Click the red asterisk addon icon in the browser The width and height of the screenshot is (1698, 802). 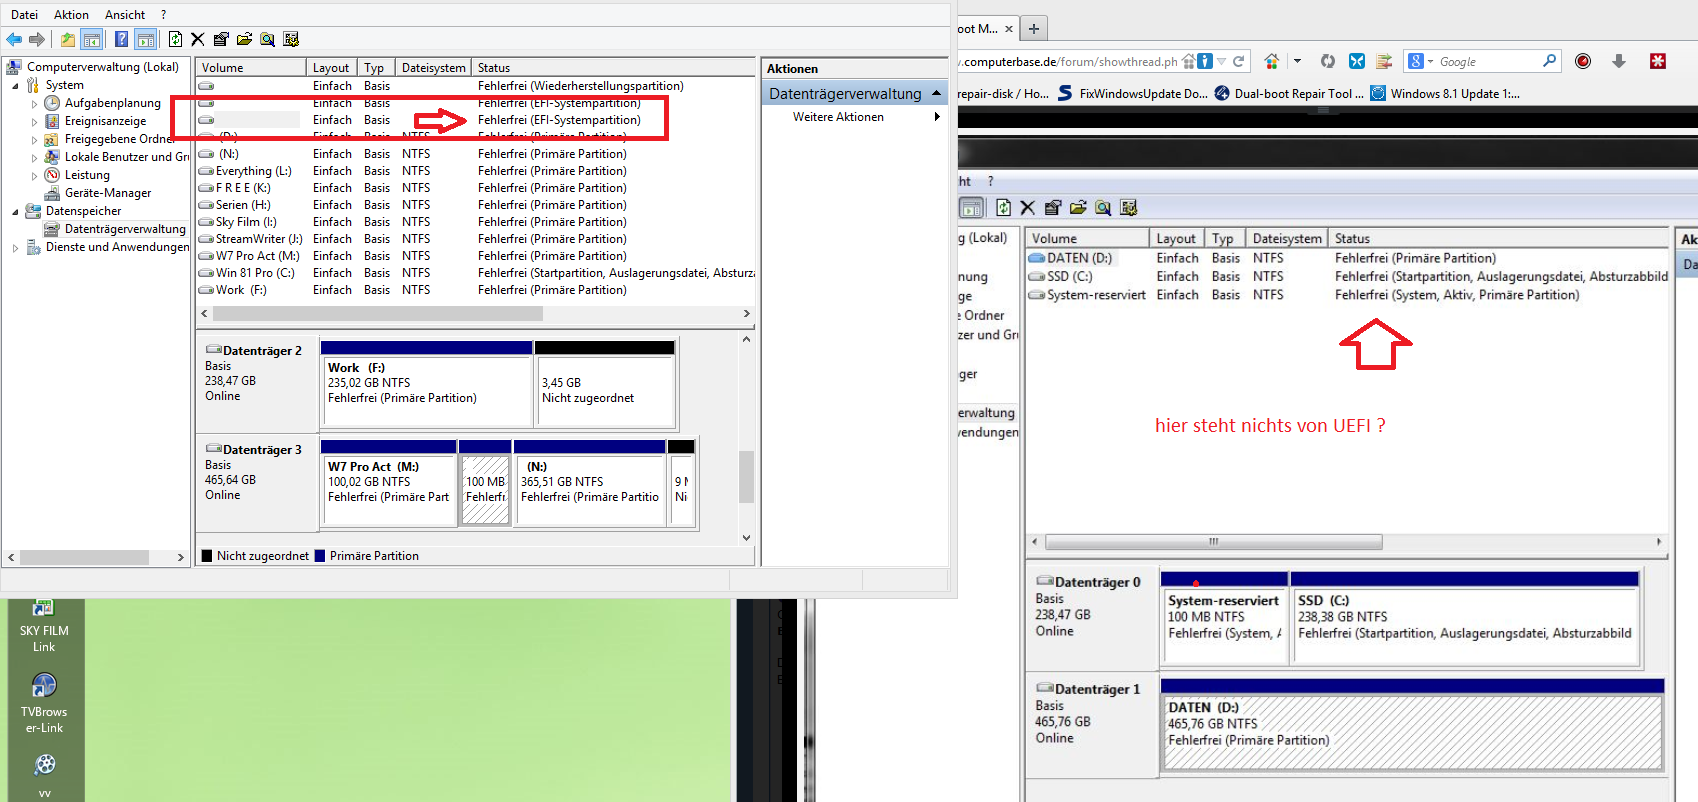(x=1658, y=61)
